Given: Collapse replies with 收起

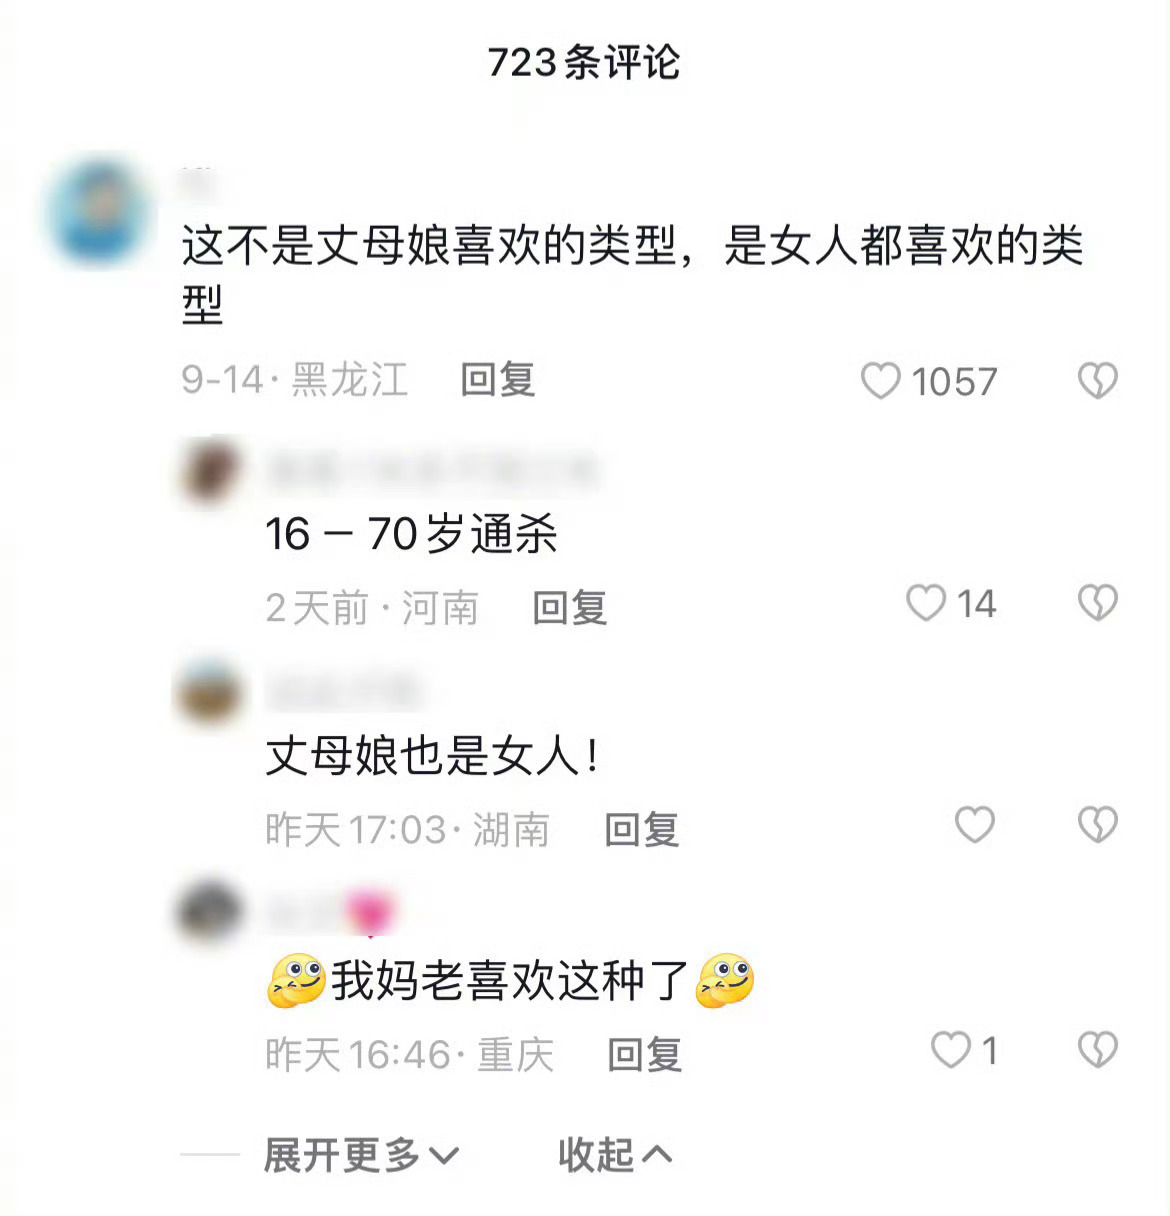Looking at the screenshot, I should coord(615,1156).
